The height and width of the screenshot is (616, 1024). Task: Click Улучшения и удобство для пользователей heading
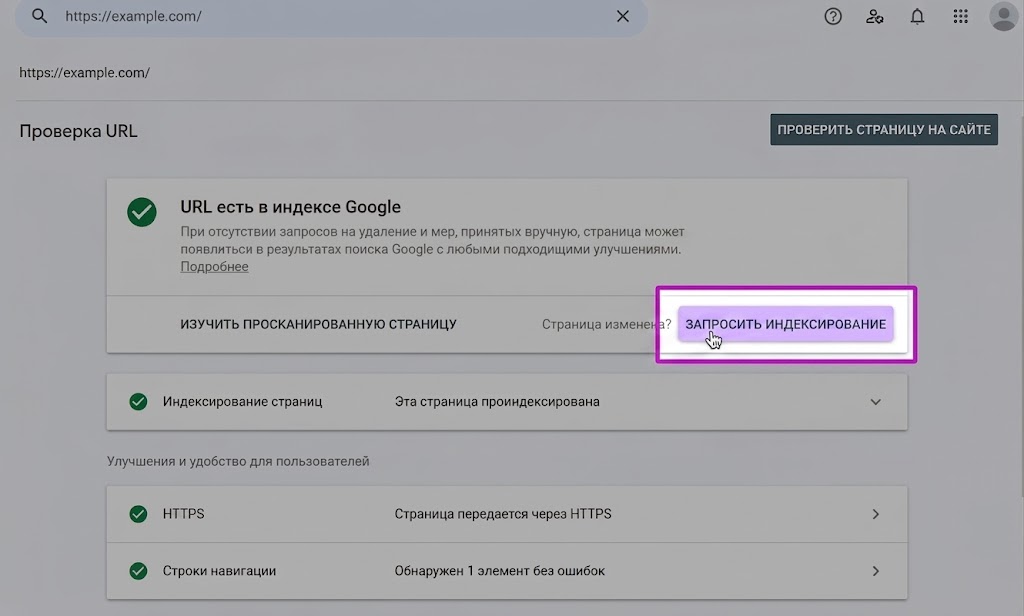click(x=238, y=461)
